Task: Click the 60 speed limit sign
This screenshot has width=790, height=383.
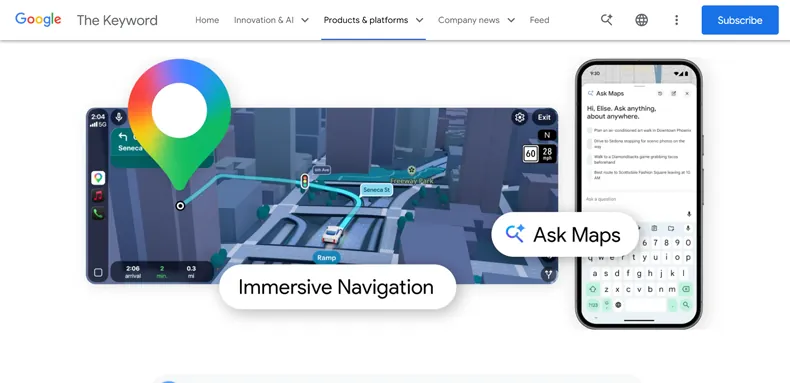Action: point(531,153)
